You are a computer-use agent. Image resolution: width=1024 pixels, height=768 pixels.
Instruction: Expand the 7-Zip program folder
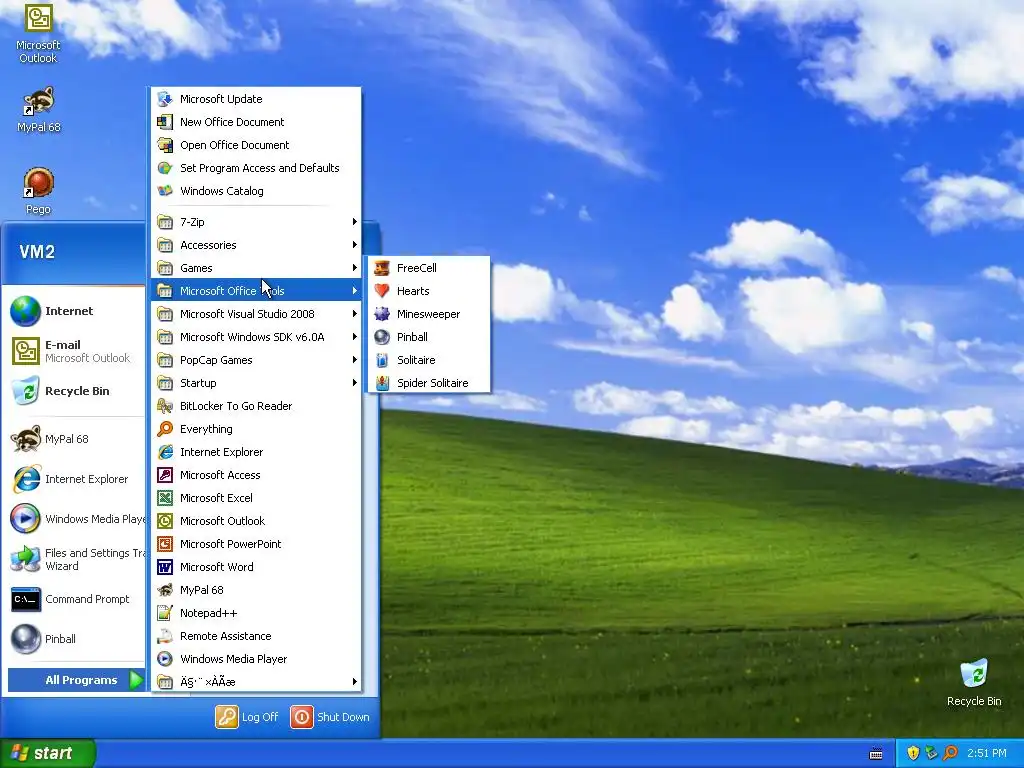coord(256,222)
